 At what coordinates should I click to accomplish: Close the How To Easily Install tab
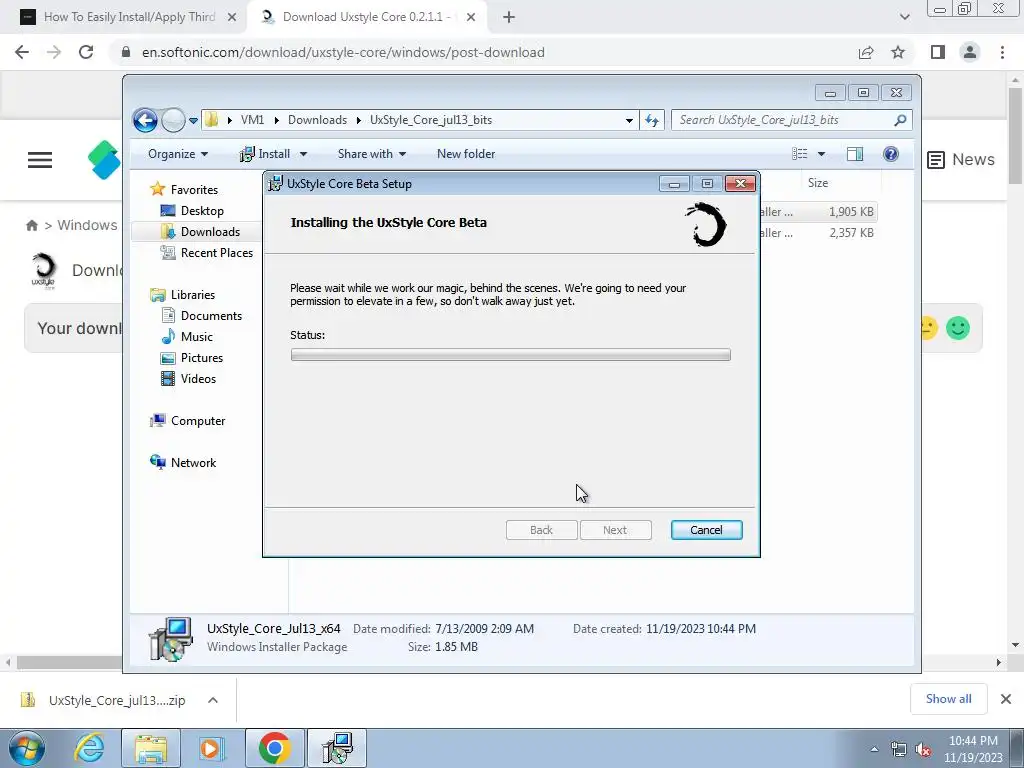click(232, 17)
